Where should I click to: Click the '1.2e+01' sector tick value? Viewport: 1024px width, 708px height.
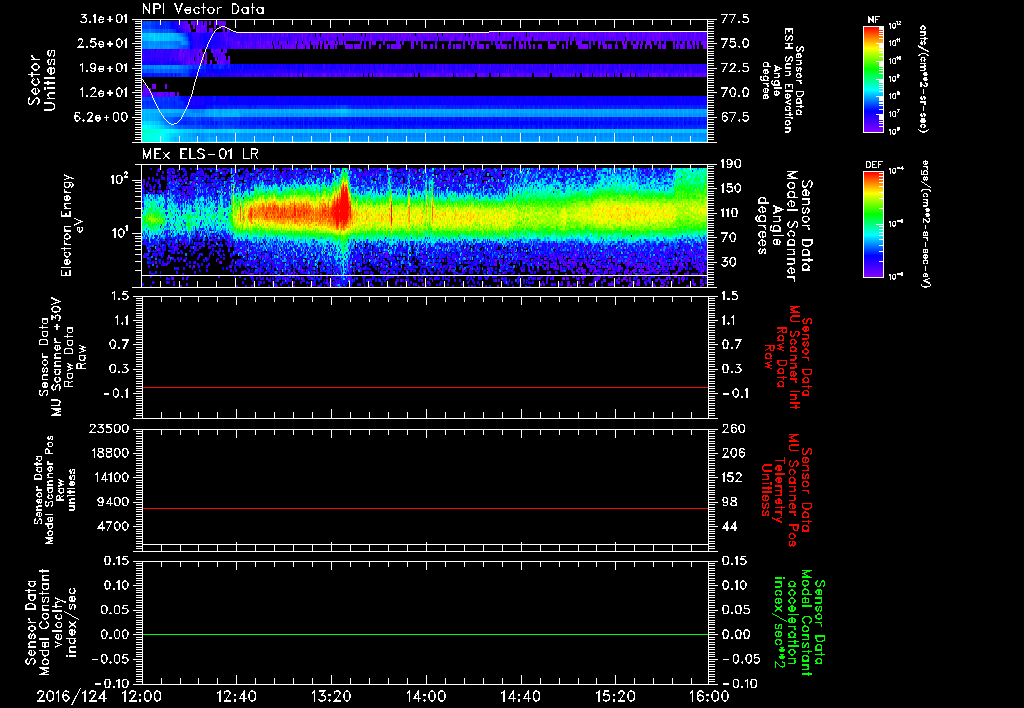coord(104,93)
